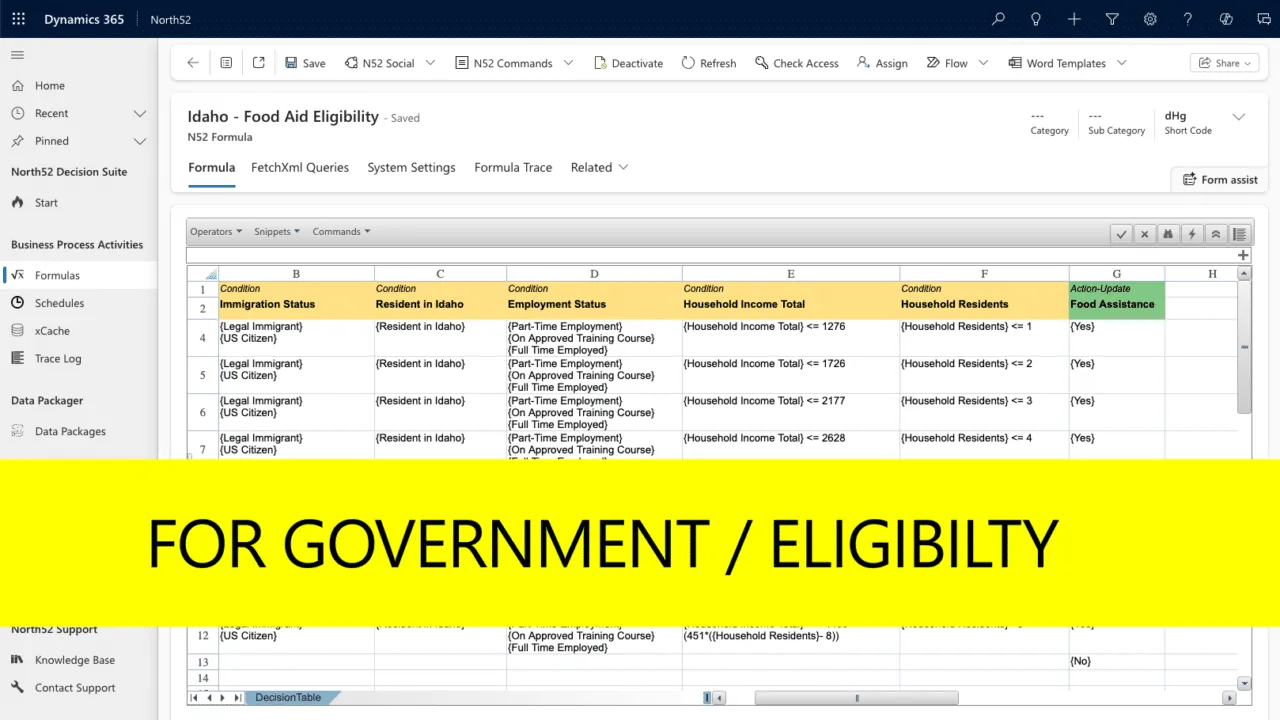The image size is (1280, 720).
Task: Expand the Recent section chevron
Action: (139, 114)
